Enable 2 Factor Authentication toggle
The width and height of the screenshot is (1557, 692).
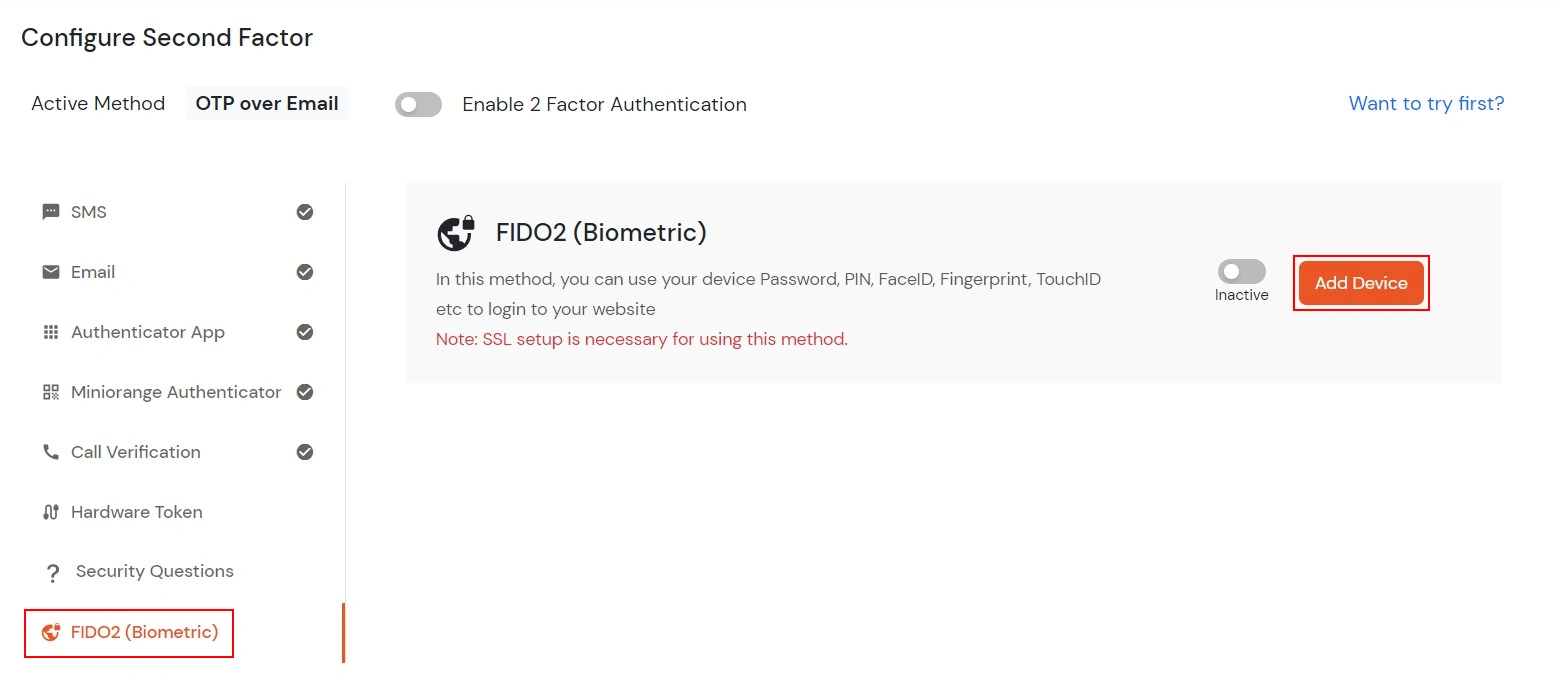point(418,104)
